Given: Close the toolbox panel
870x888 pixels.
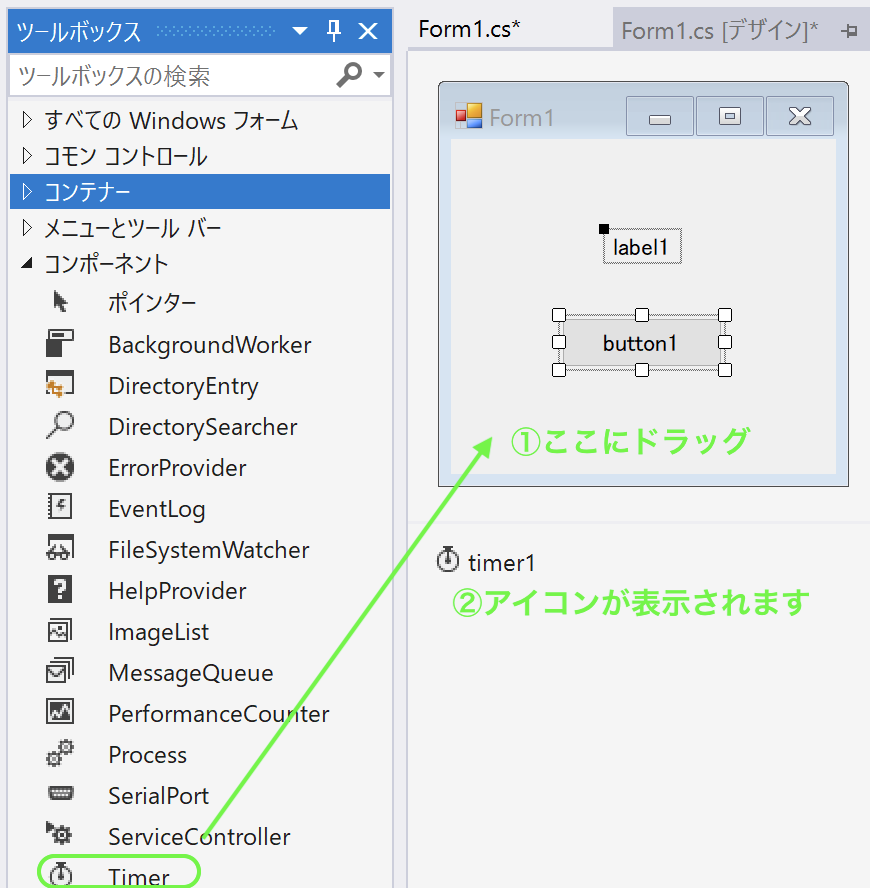Looking at the screenshot, I should pyautogui.click(x=368, y=31).
